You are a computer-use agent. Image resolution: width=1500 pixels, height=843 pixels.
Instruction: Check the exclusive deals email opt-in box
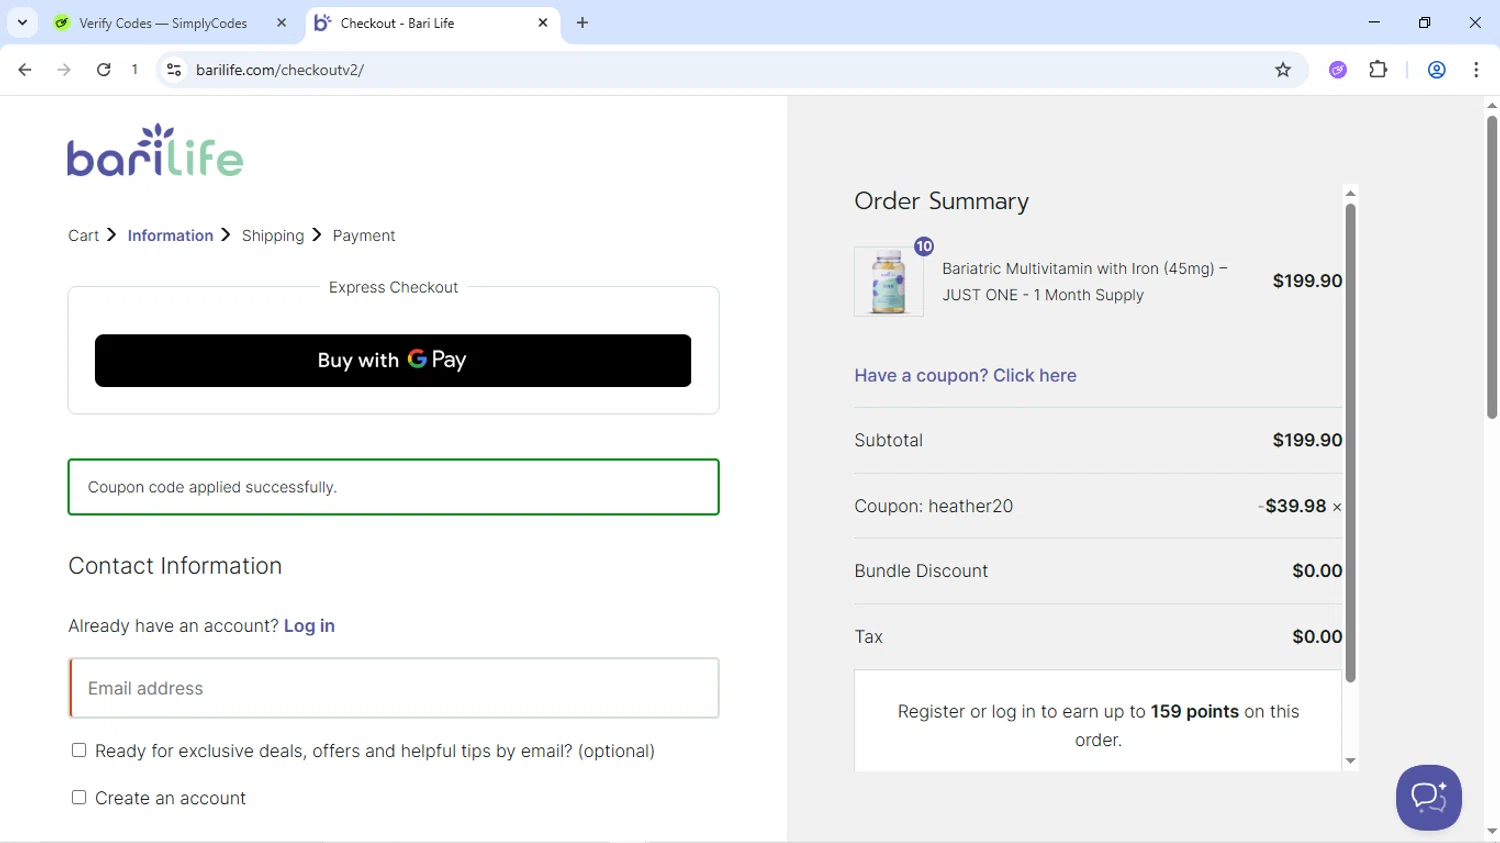pyautogui.click(x=79, y=750)
